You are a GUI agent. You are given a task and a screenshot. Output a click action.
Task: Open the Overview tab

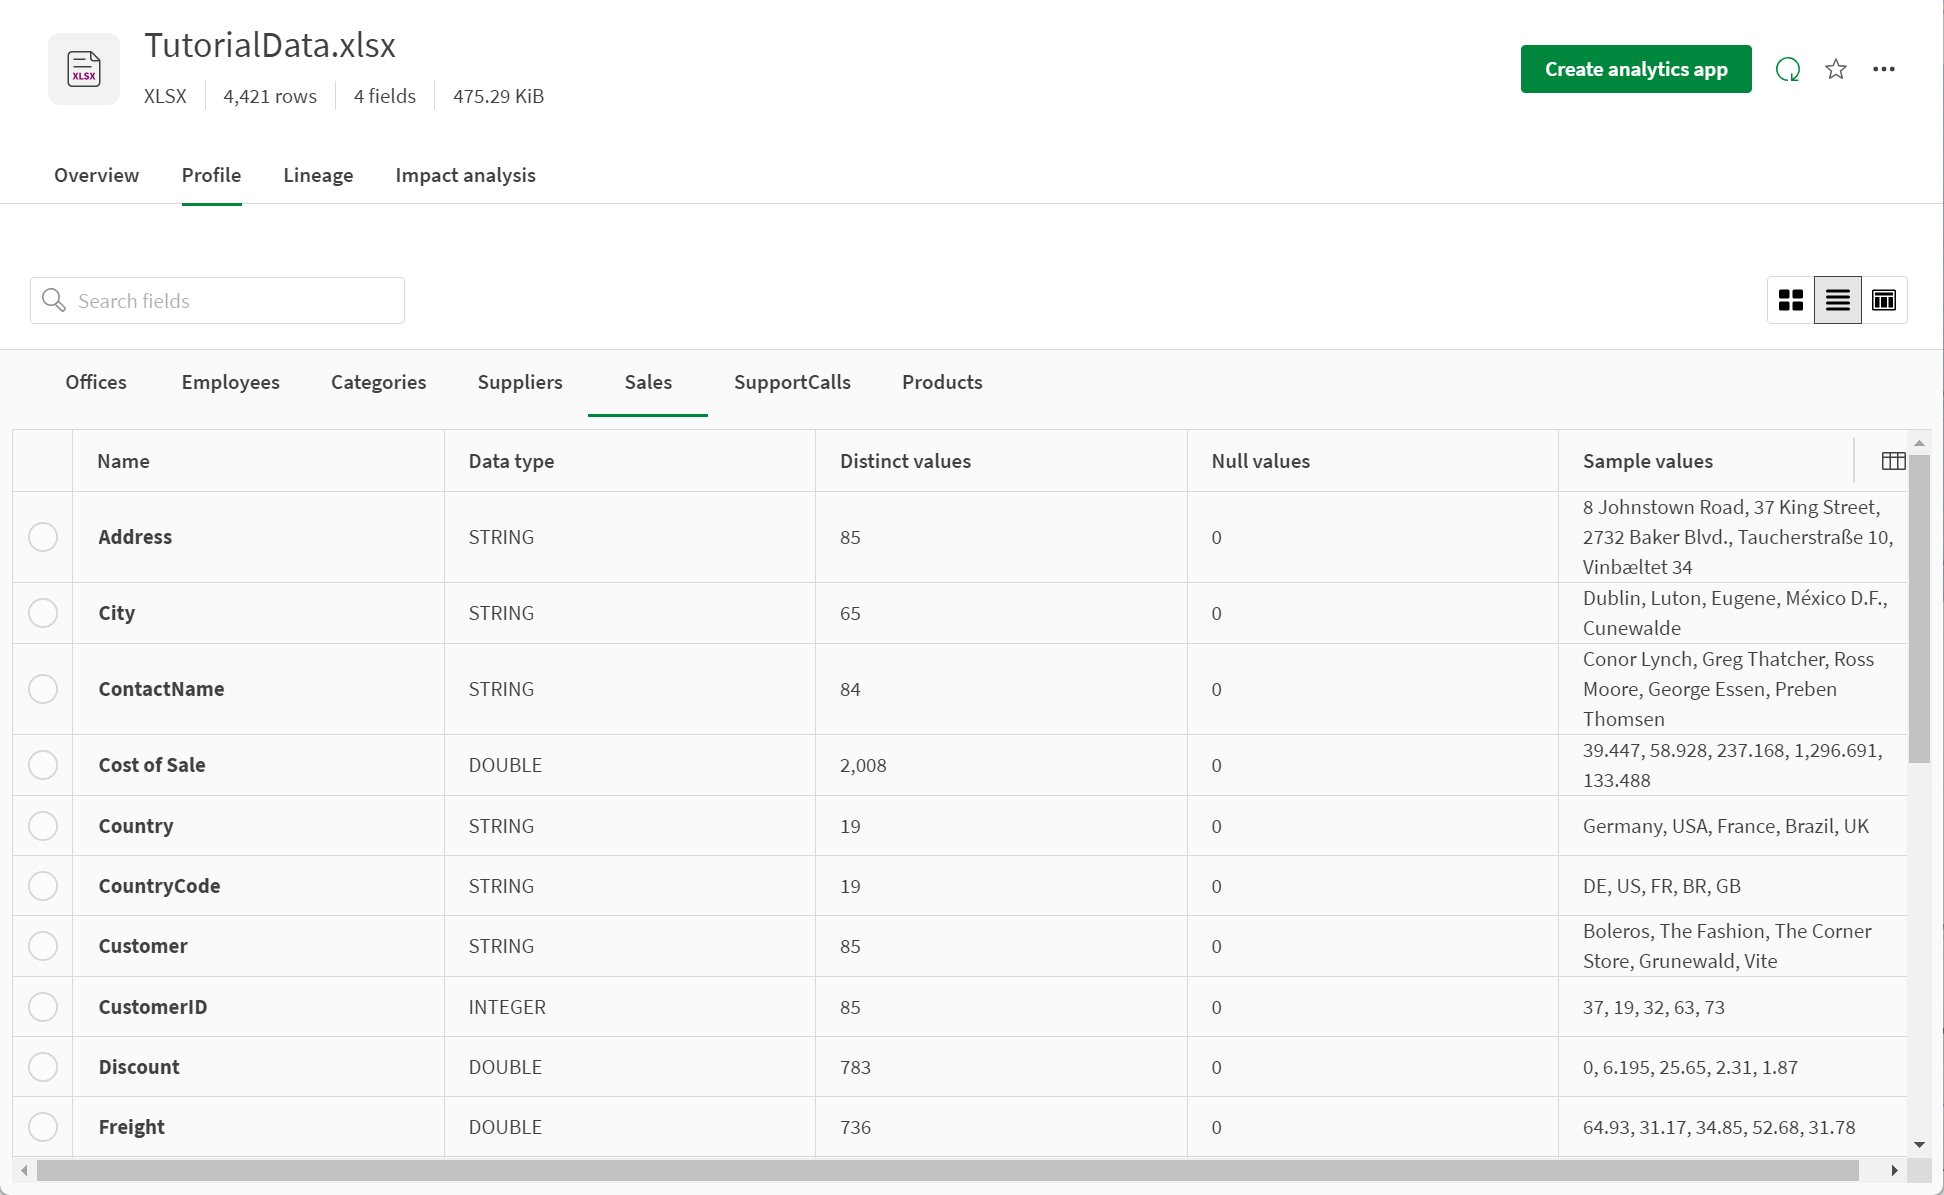click(96, 175)
